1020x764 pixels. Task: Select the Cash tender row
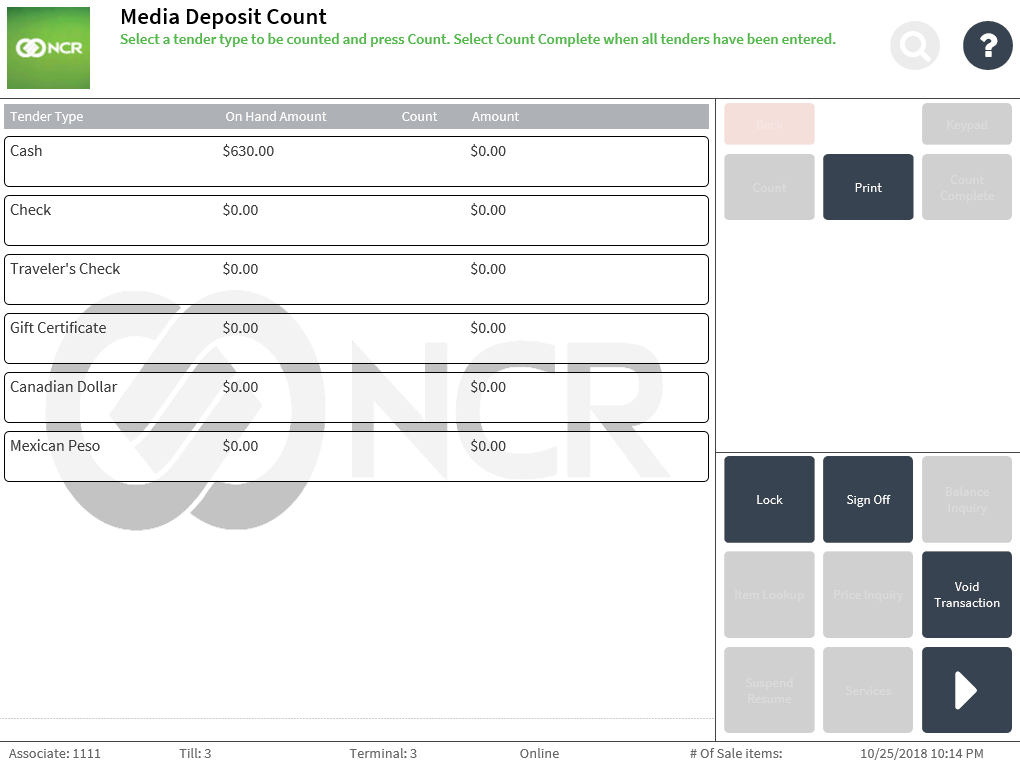pos(356,161)
